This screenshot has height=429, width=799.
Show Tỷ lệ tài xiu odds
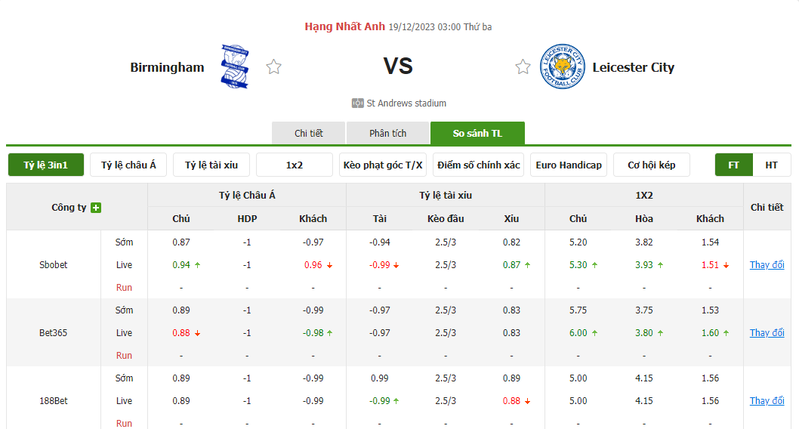click(211, 165)
